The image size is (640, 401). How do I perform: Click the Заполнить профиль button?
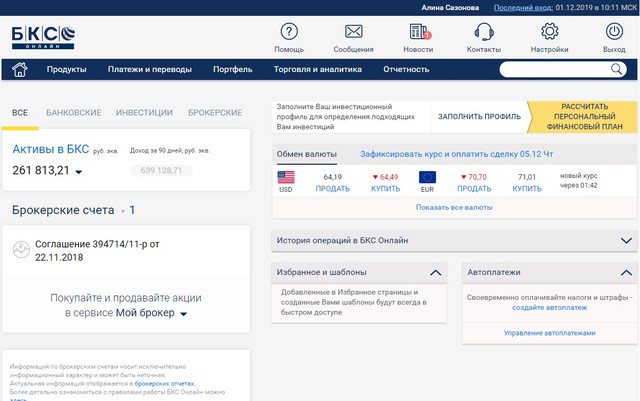click(x=479, y=116)
